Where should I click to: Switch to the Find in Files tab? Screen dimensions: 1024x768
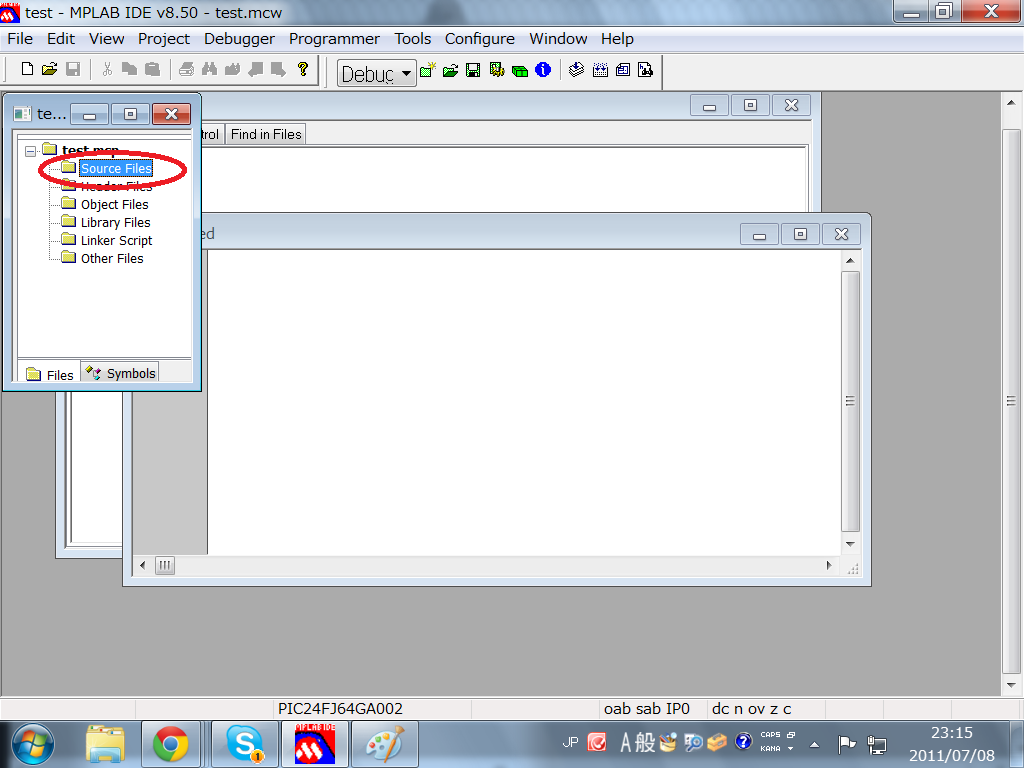(266, 135)
